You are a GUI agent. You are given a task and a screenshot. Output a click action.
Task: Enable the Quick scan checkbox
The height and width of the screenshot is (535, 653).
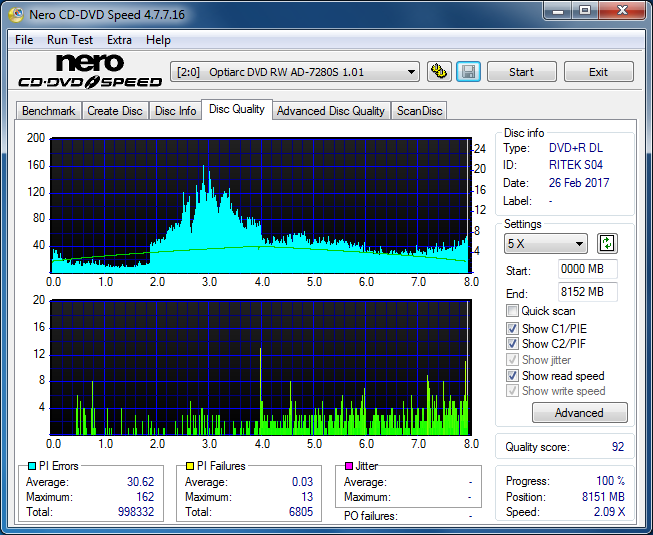(512, 311)
